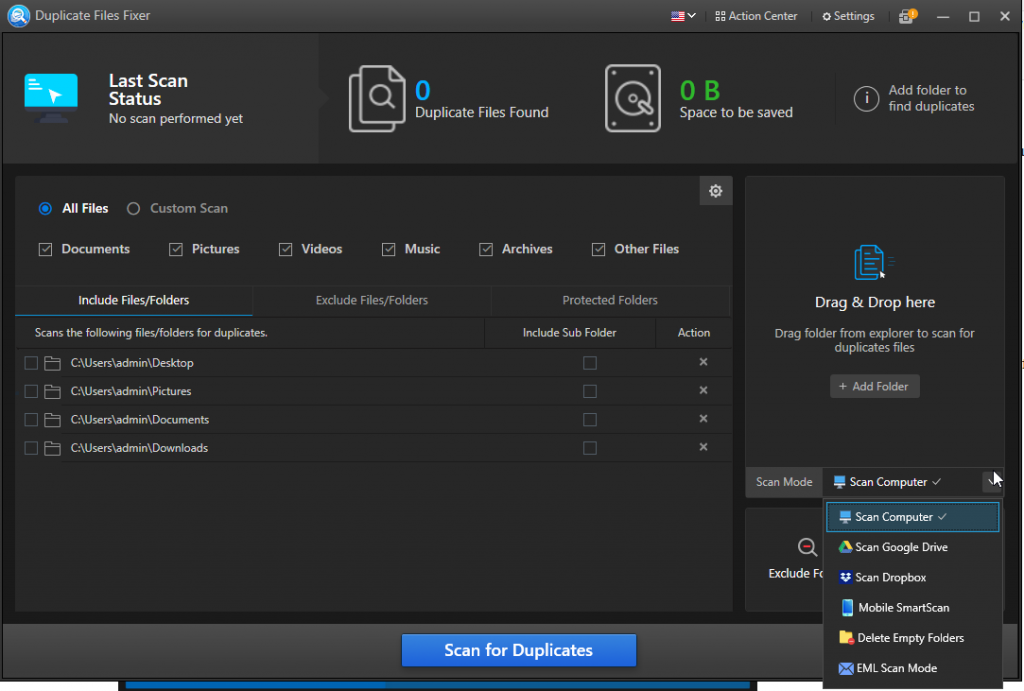Choose Scan Dropbox option
Viewport: 1024px width, 691px height.
pyautogui.click(x=912, y=577)
